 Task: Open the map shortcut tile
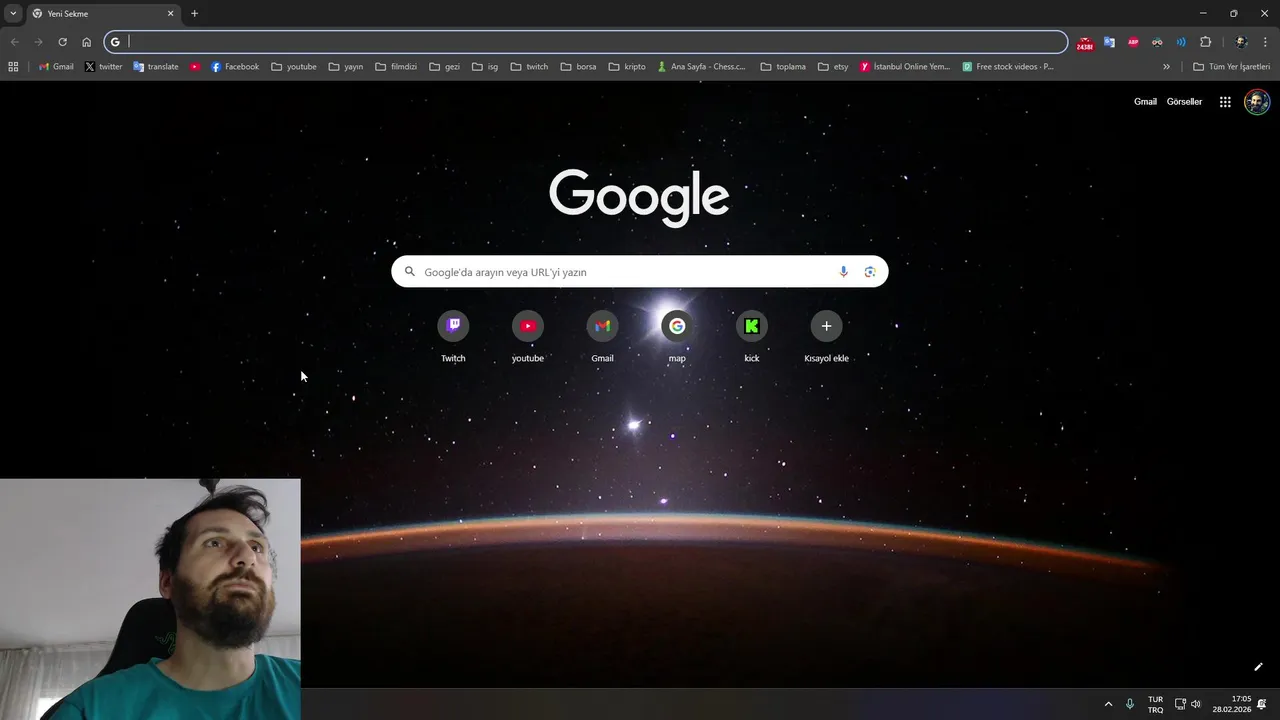[x=677, y=337]
